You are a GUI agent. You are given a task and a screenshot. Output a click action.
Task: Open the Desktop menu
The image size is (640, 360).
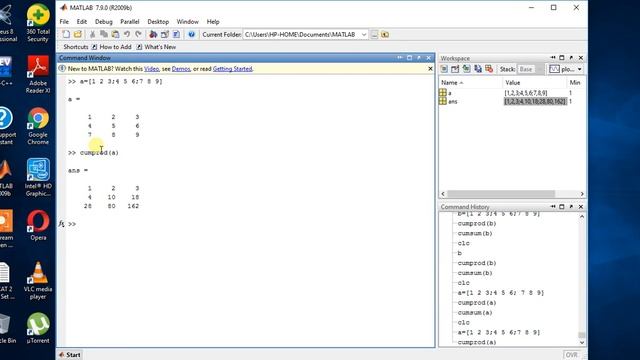(x=158, y=22)
